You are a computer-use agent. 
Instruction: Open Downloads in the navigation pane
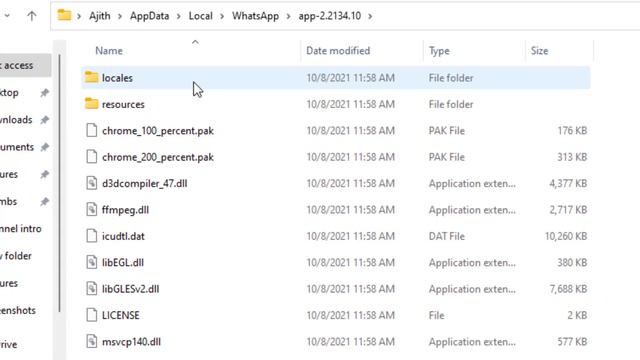pyautogui.click(x=16, y=120)
